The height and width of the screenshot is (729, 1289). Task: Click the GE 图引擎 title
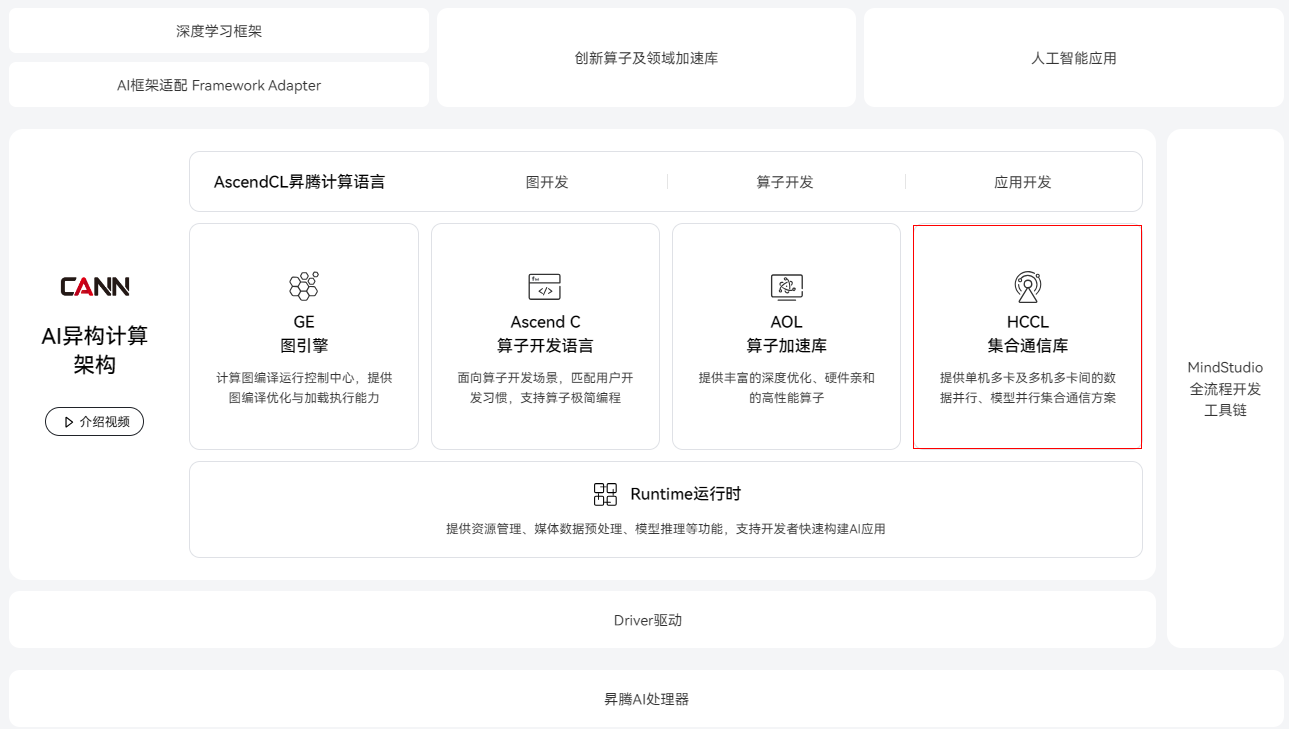[x=304, y=334]
